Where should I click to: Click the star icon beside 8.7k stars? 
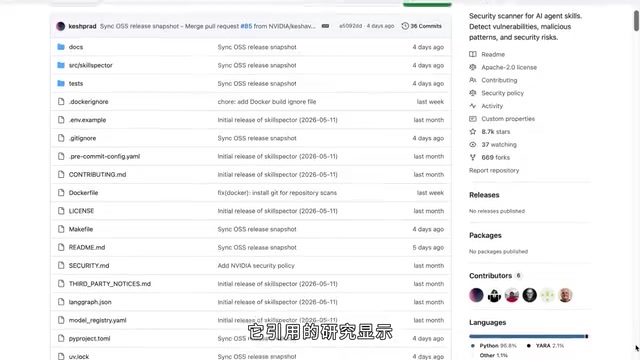(473, 131)
